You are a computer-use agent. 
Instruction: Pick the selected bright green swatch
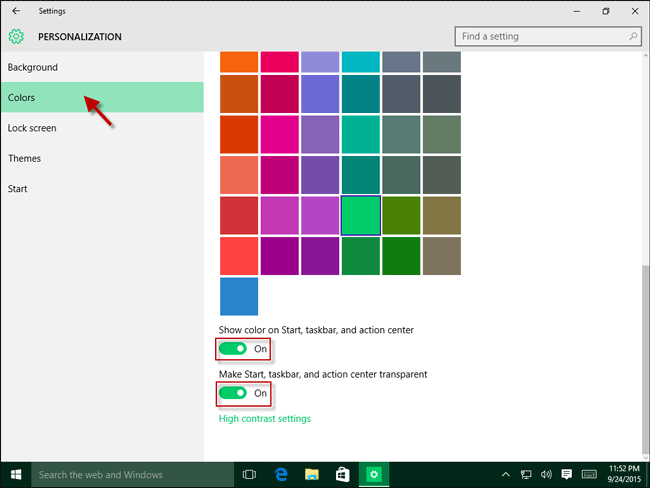(361, 216)
